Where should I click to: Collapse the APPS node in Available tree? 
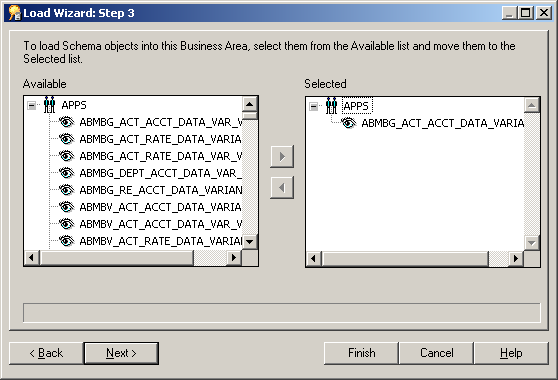[32, 105]
